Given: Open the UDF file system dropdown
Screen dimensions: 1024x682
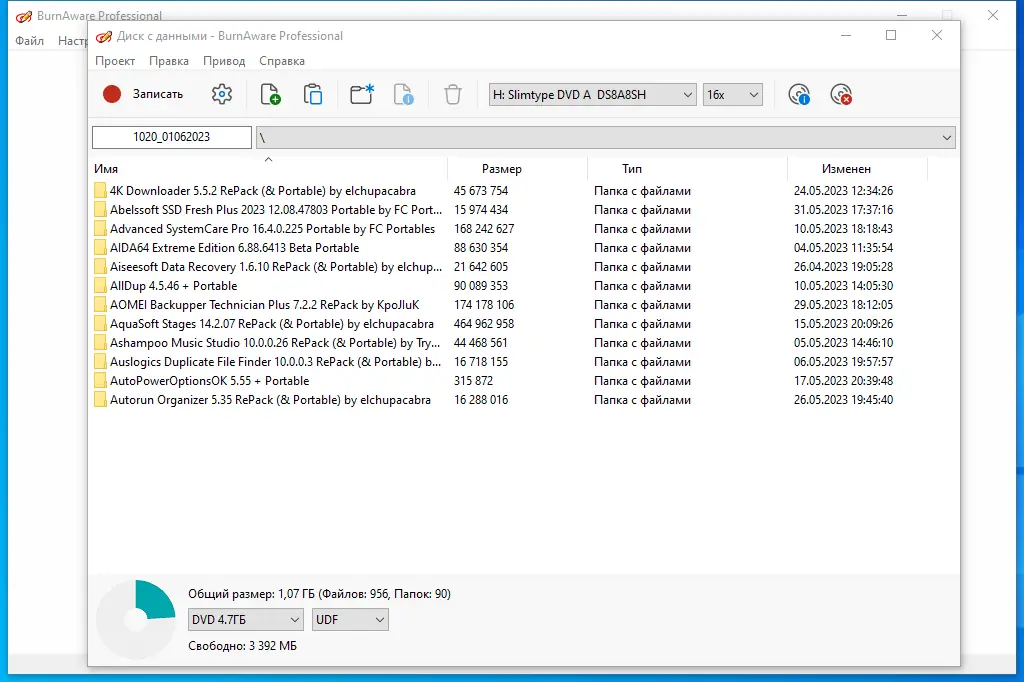Looking at the screenshot, I should point(350,619).
